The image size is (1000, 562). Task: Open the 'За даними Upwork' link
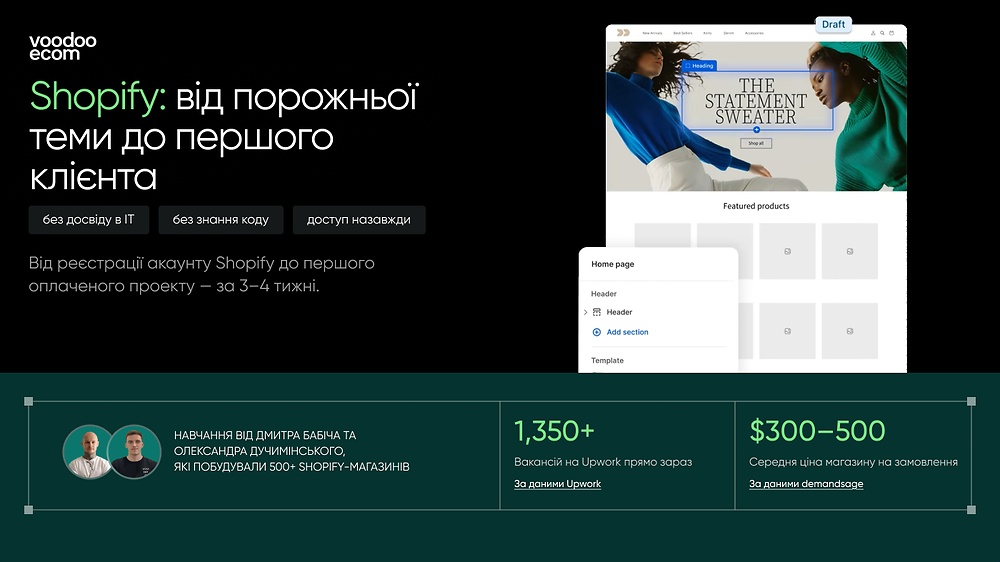click(x=557, y=484)
